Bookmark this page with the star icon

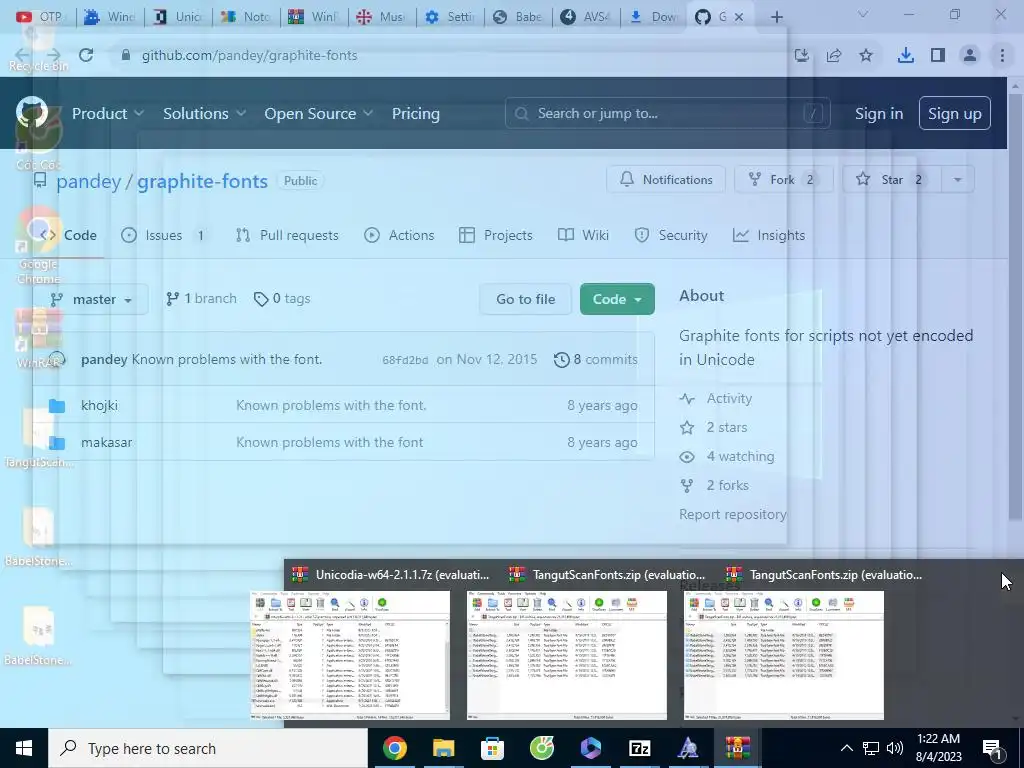pyautogui.click(x=866, y=56)
